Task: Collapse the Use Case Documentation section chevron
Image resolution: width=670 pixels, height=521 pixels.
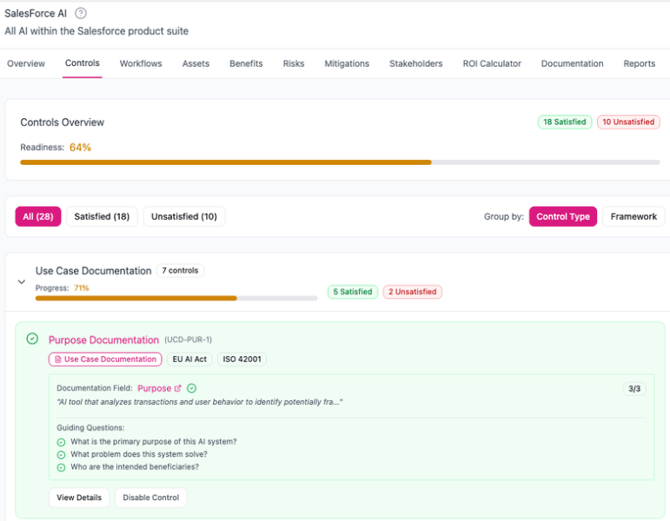Action: click(x=21, y=282)
